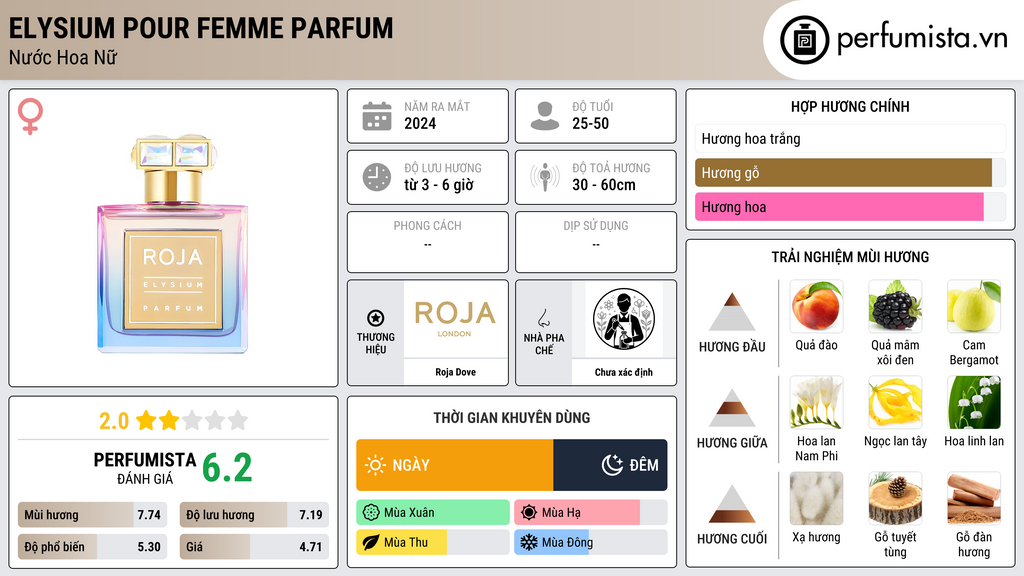Click the Mùa Xuân season bar
This screenshot has height=576, width=1024.
[433, 513]
